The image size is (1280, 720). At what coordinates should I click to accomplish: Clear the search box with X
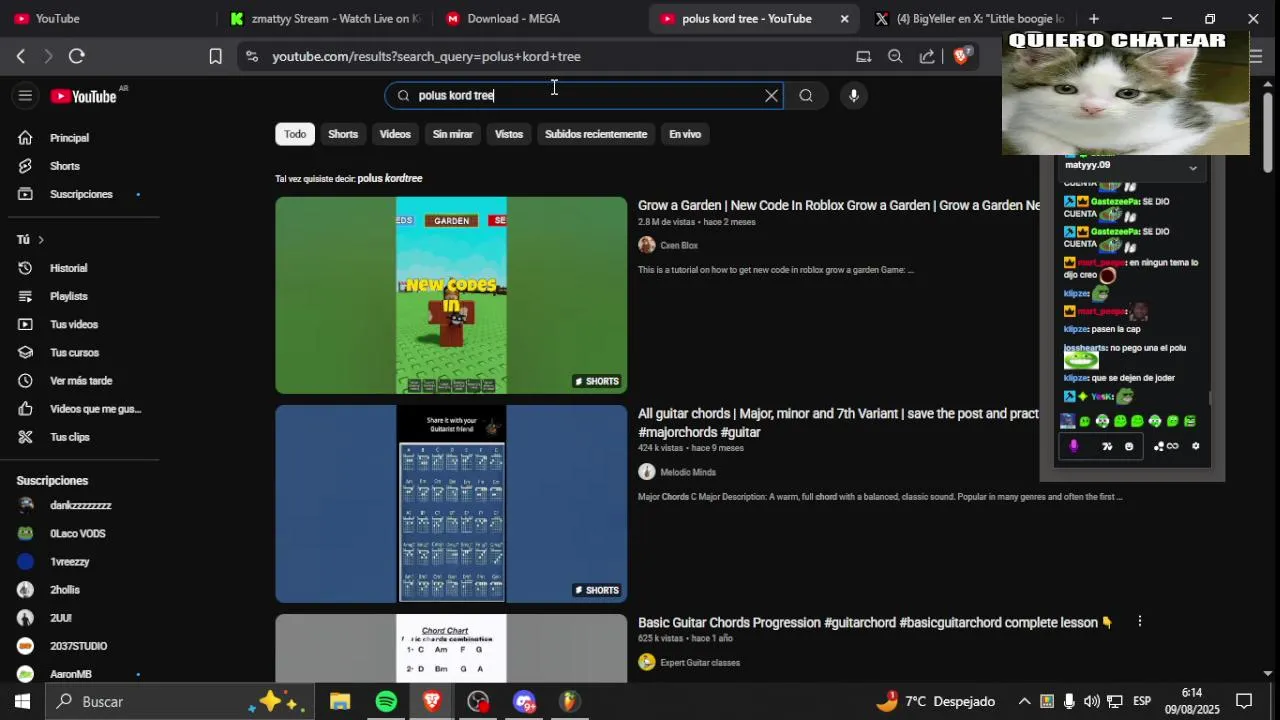point(771,96)
